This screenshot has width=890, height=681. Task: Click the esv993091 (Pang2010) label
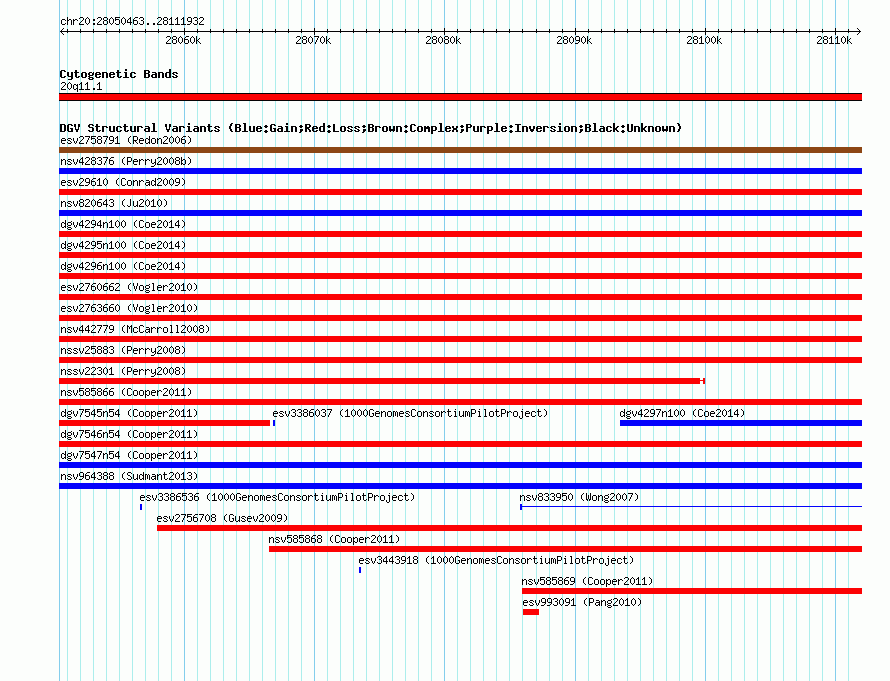[582, 602]
